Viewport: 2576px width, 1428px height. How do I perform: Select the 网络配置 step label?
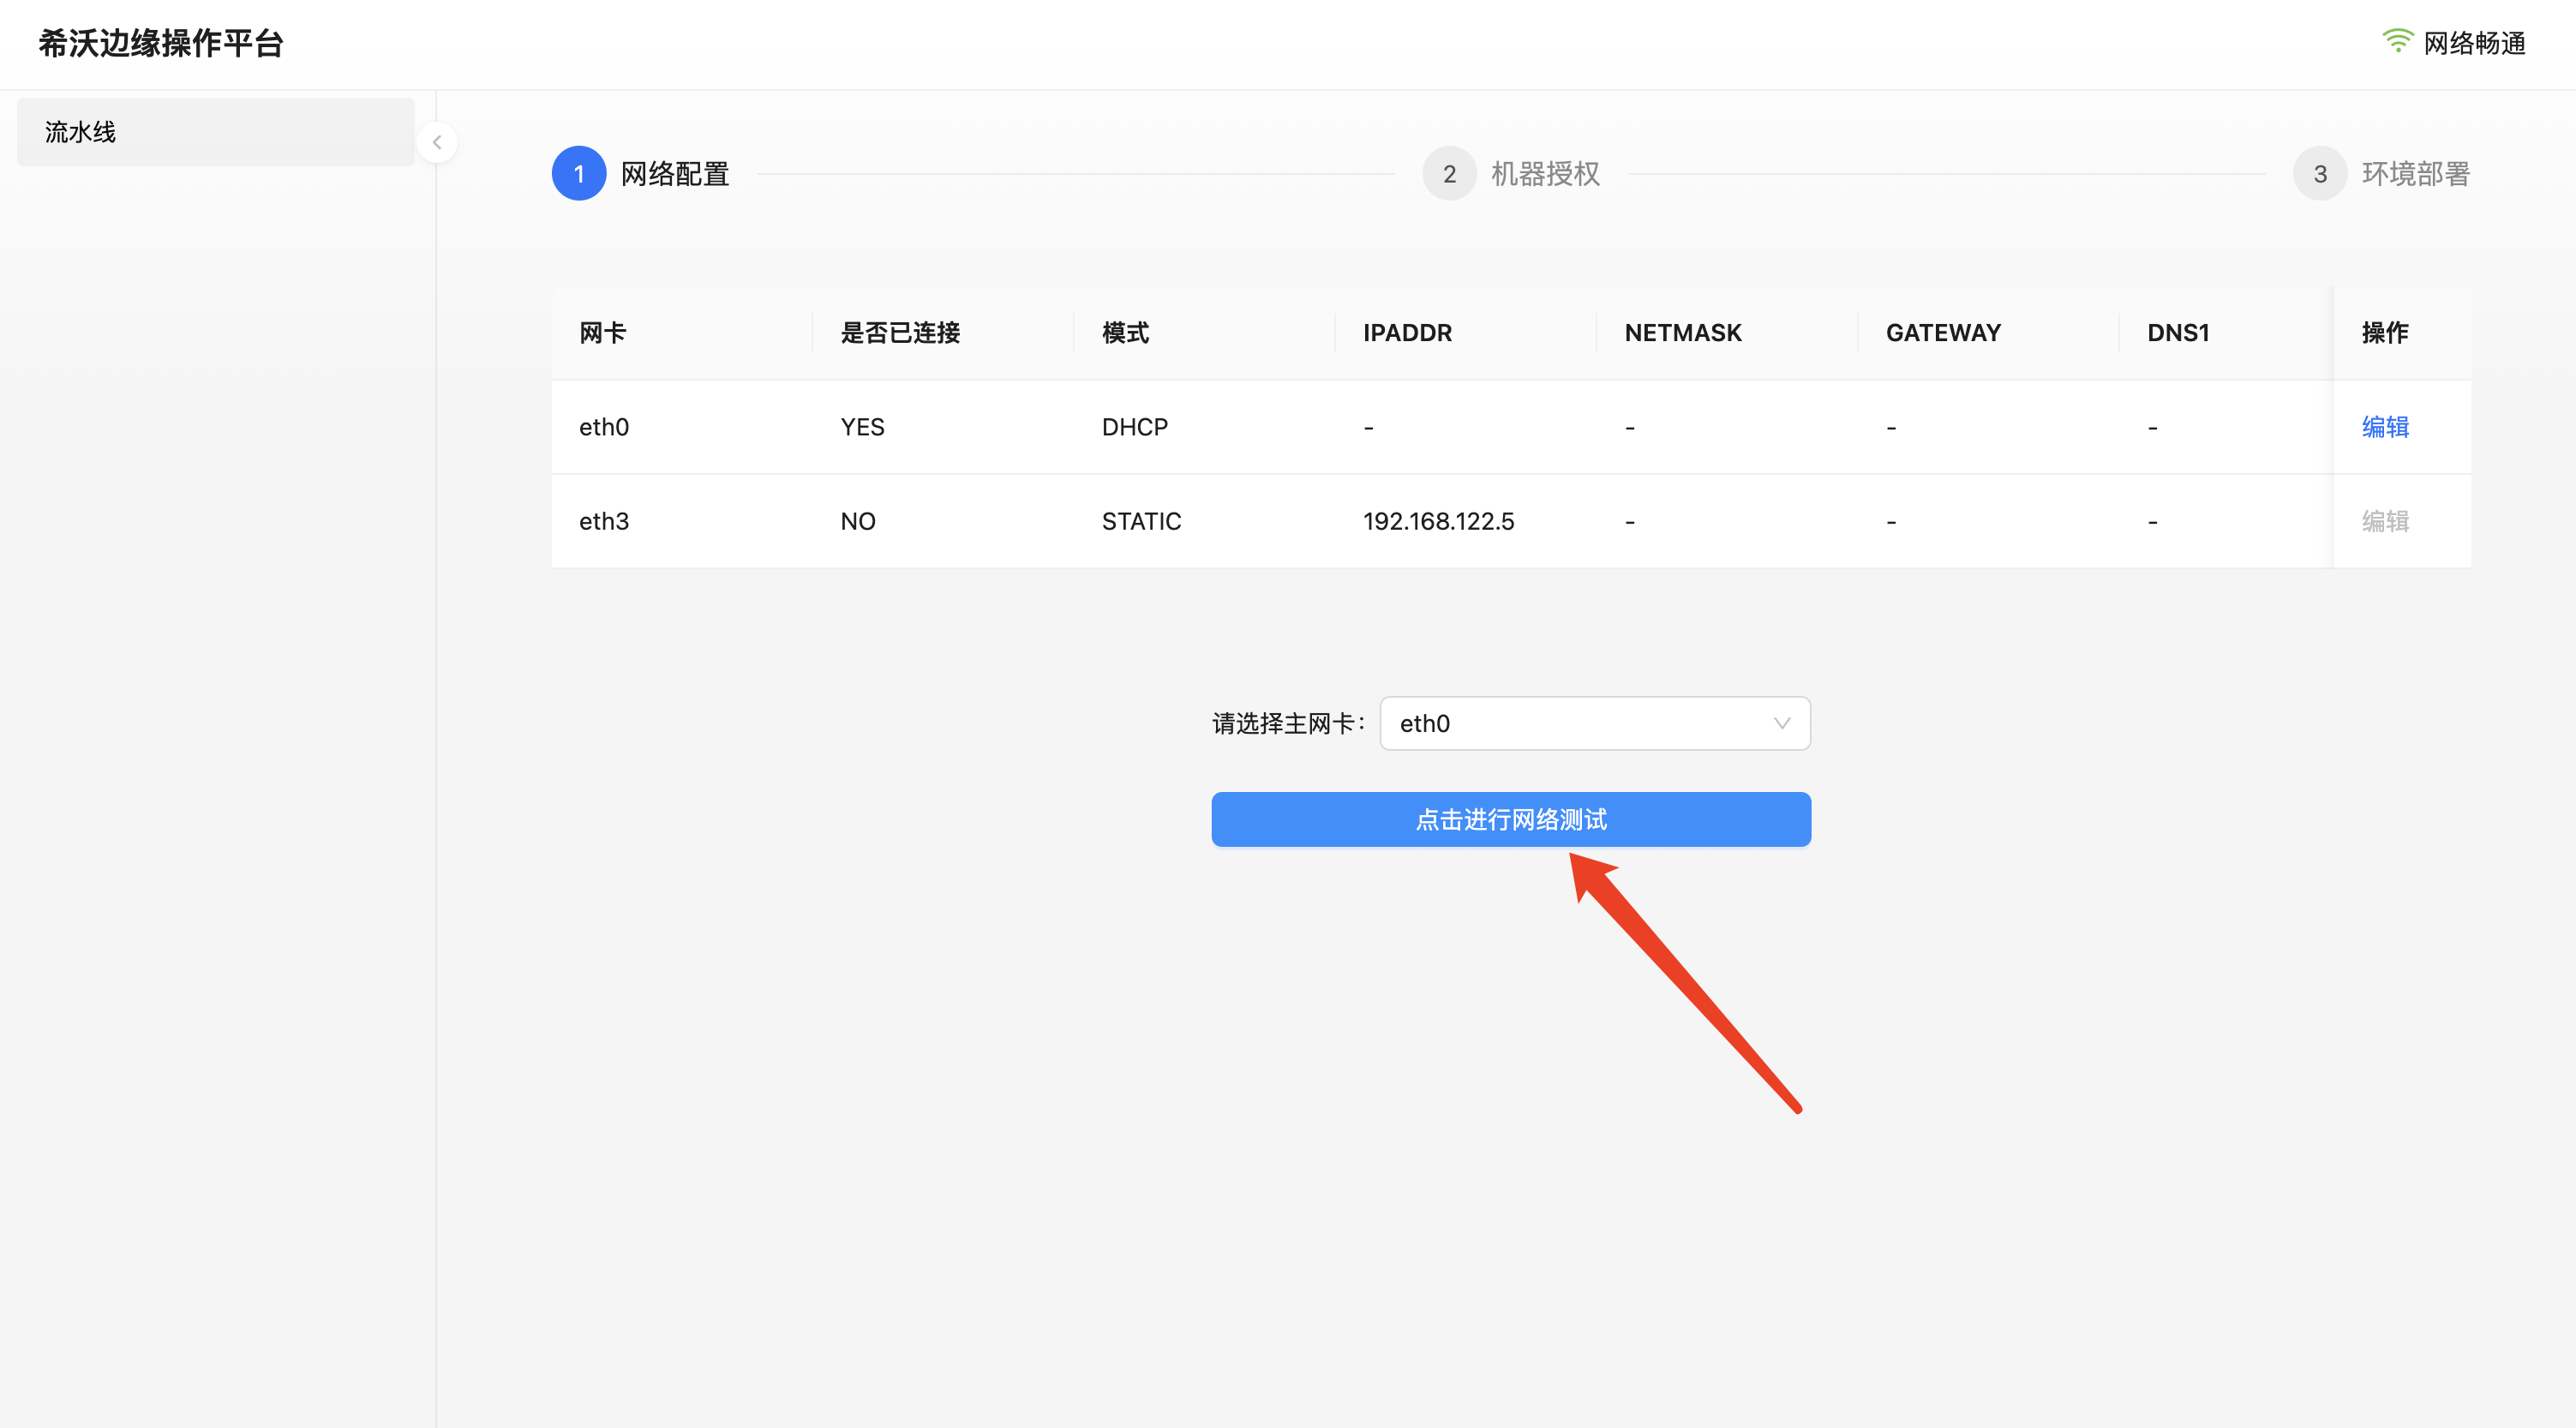pyautogui.click(x=675, y=174)
